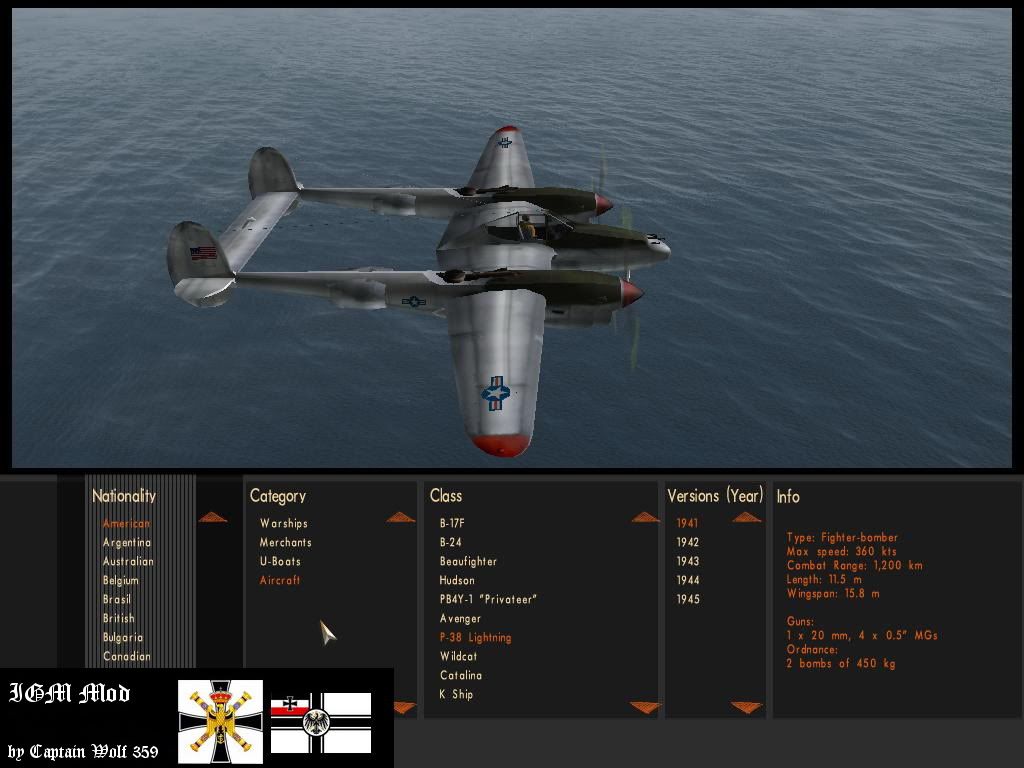
Task: Click the Class list down arrow
Action: pos(646,707)
